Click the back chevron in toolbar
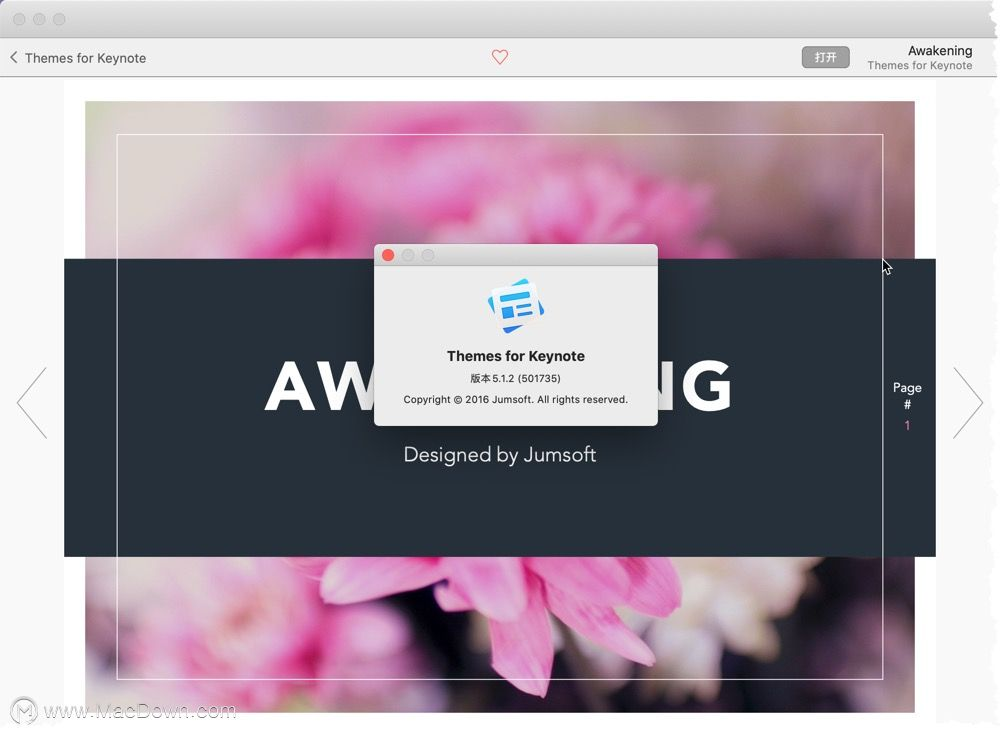 [13, 57]
